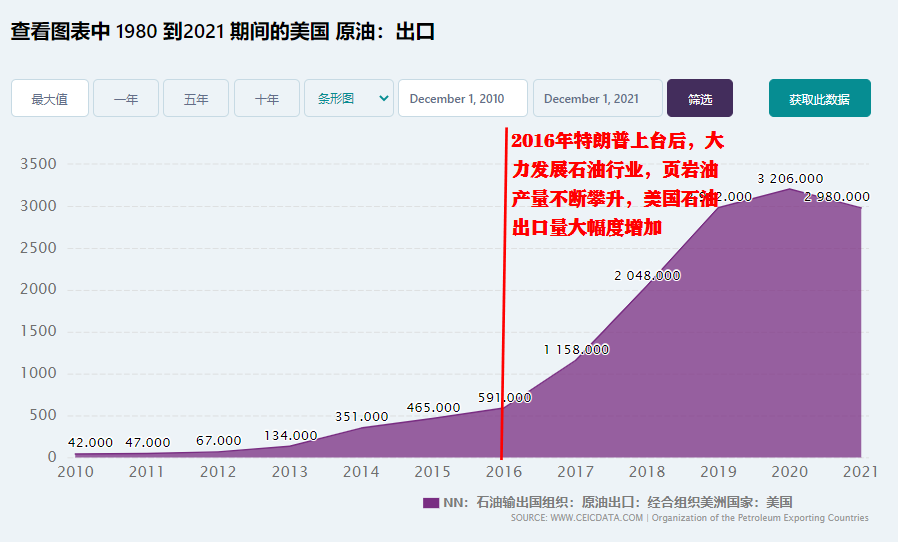Screen dimensions: 900x542
Task: Choose the 十年 time range
Action: point(267,99)
